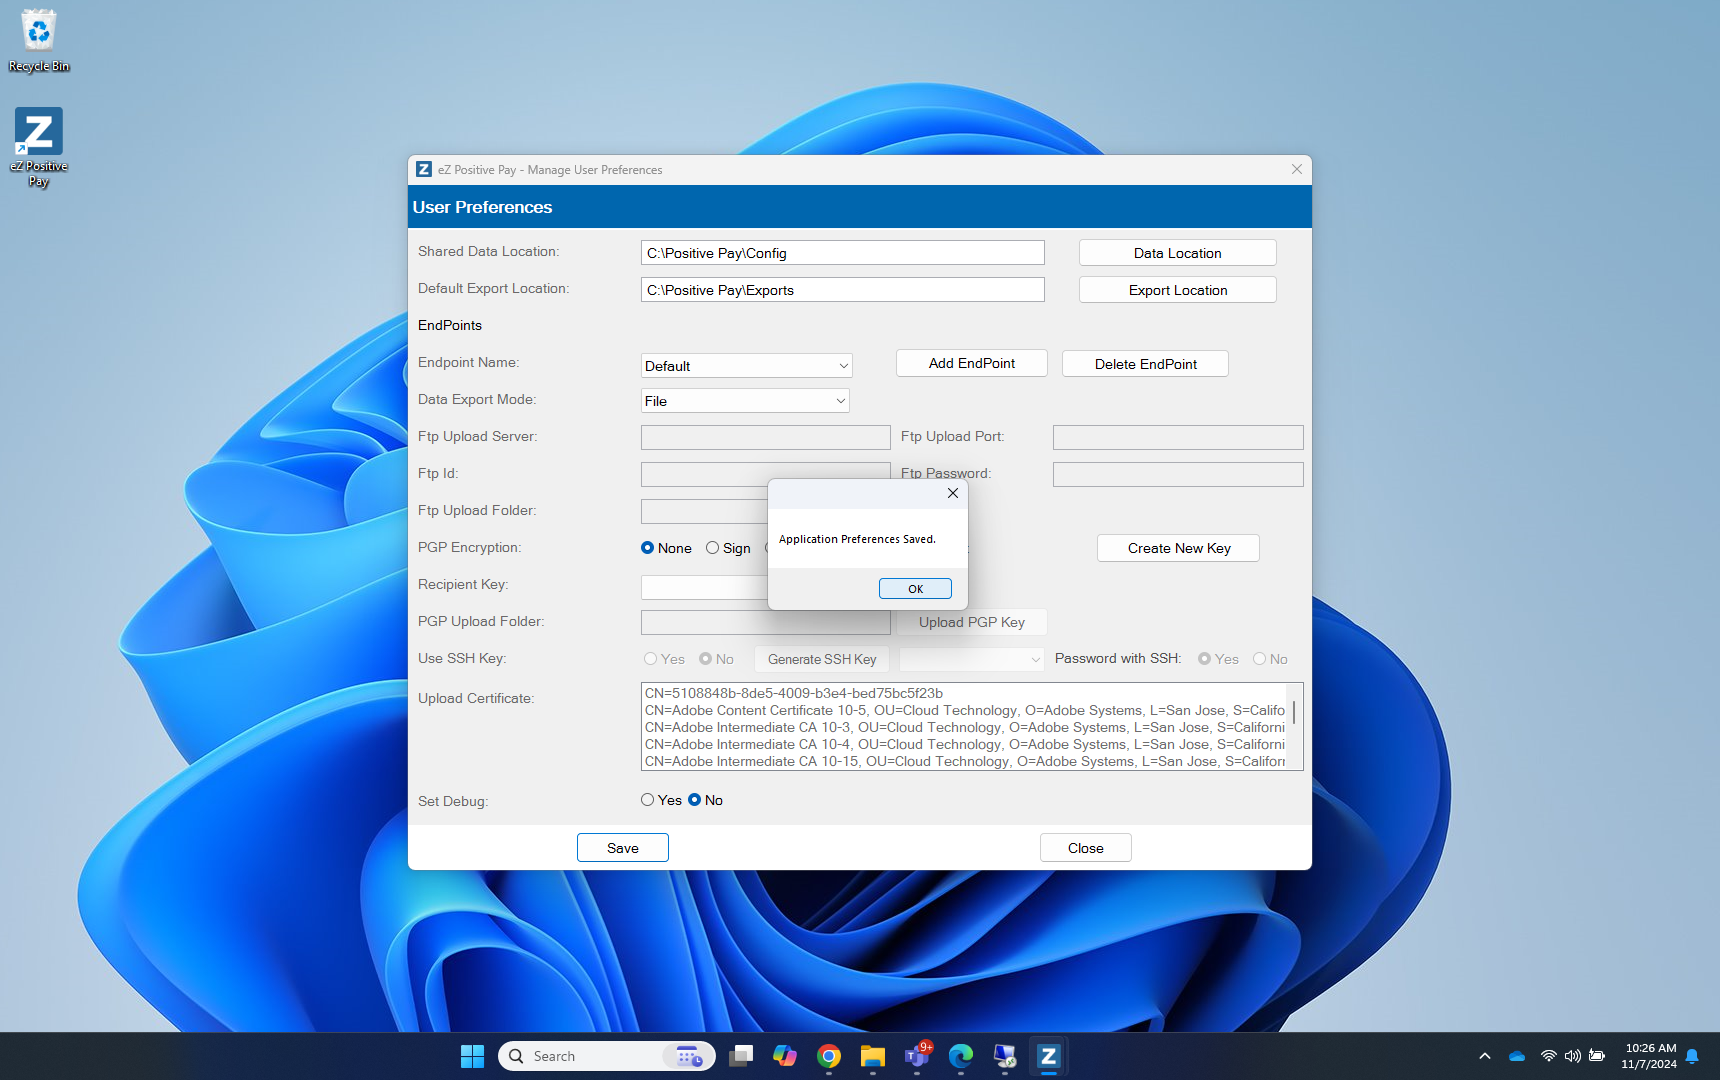Click the Export Location button
This screenshot has height=1080, width=1720.
click(1178, 290)
